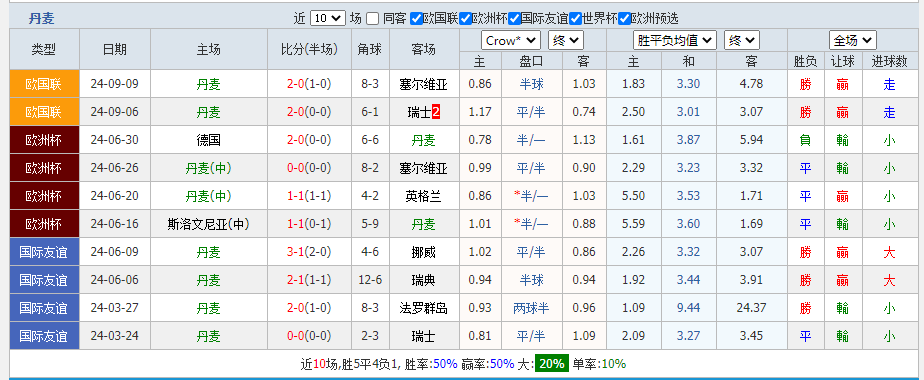Click the 进球数 column header
Image resolution: width=924 pixels, height=380 pixels.
click(x=889, y=61)
